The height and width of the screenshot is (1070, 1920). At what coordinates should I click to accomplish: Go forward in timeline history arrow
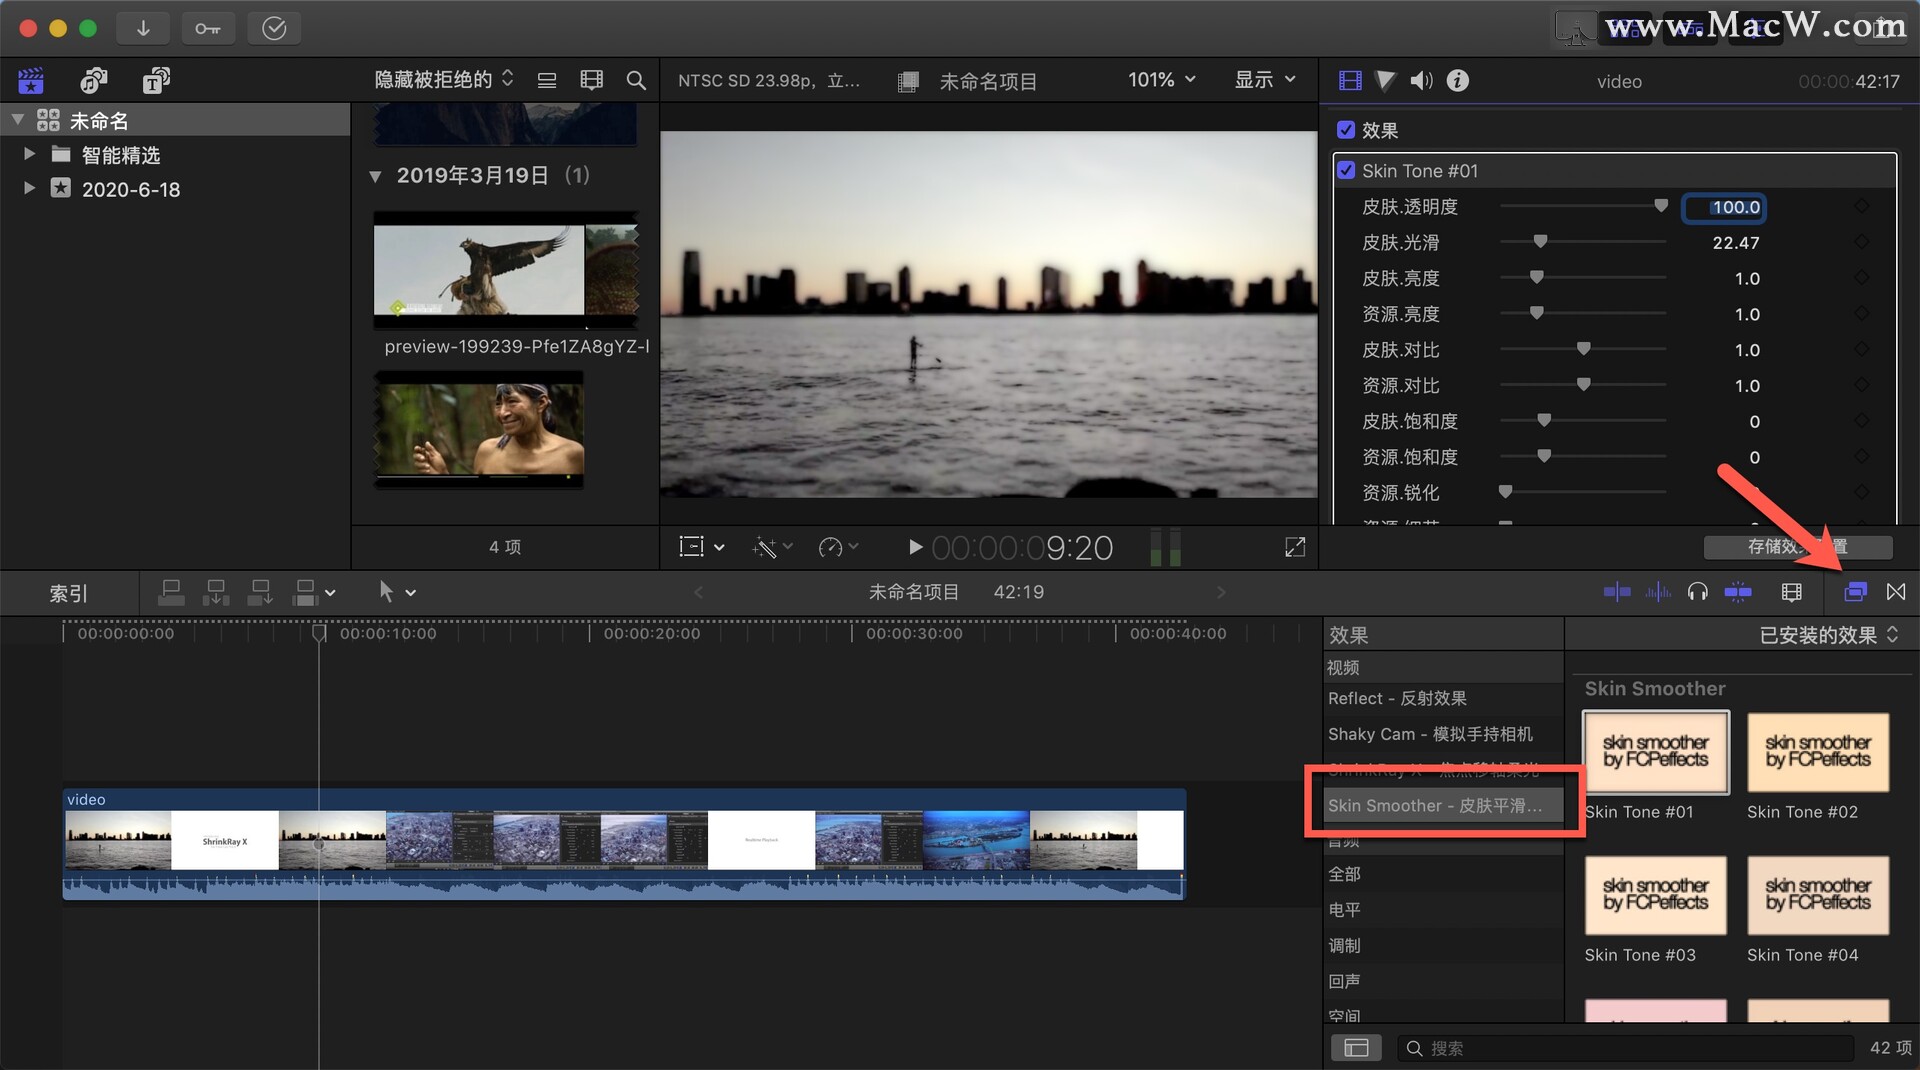pyautogui.click(x=1220, y=592)
